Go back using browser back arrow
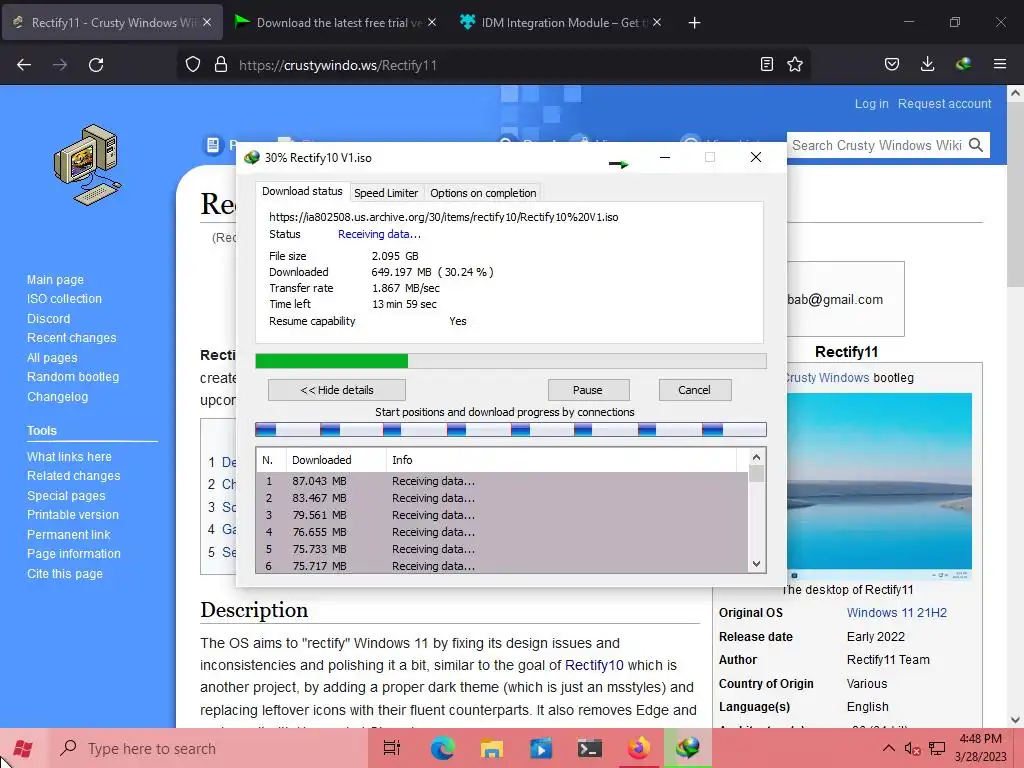Image resolution: width=1024 pixels, height=768 pixels. 24,65
